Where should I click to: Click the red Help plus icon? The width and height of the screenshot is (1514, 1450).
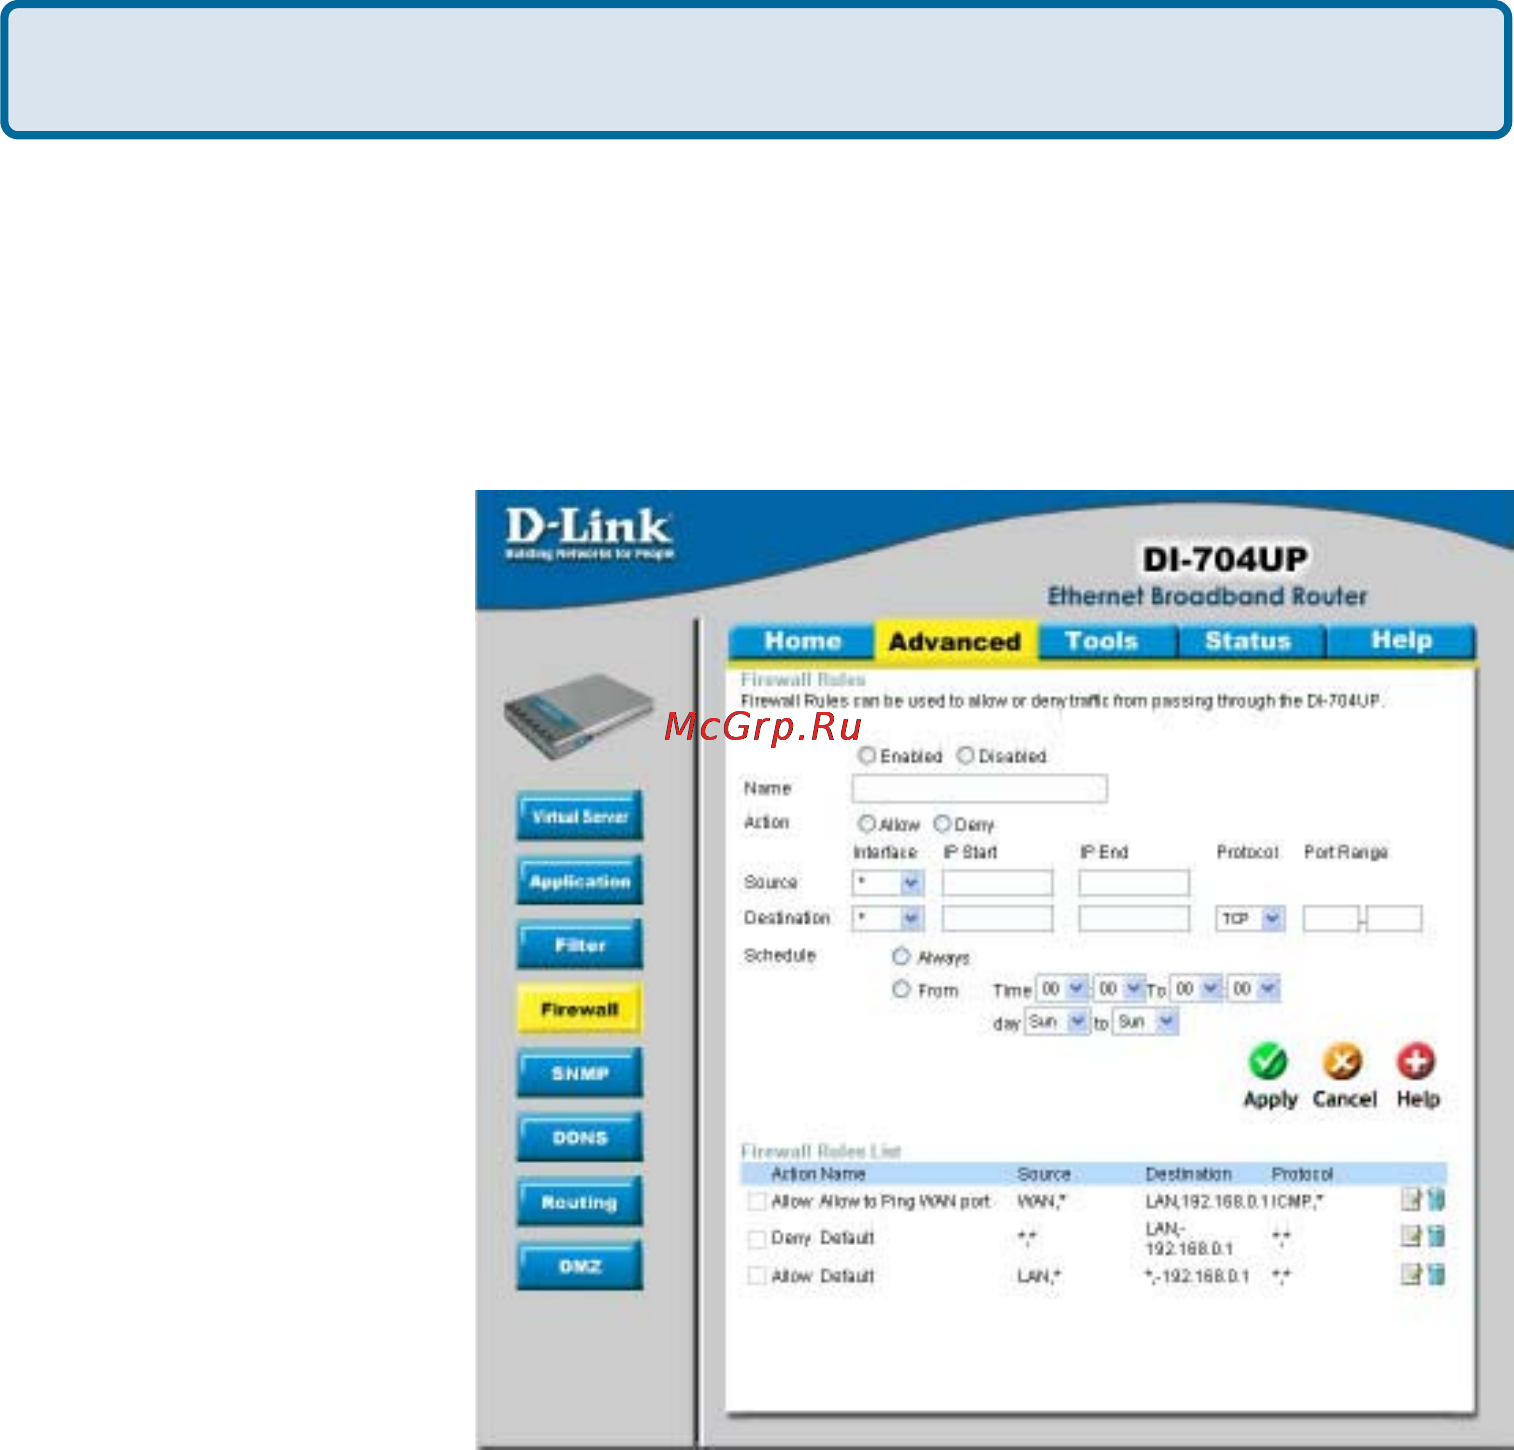(x=1416, y=1062)
